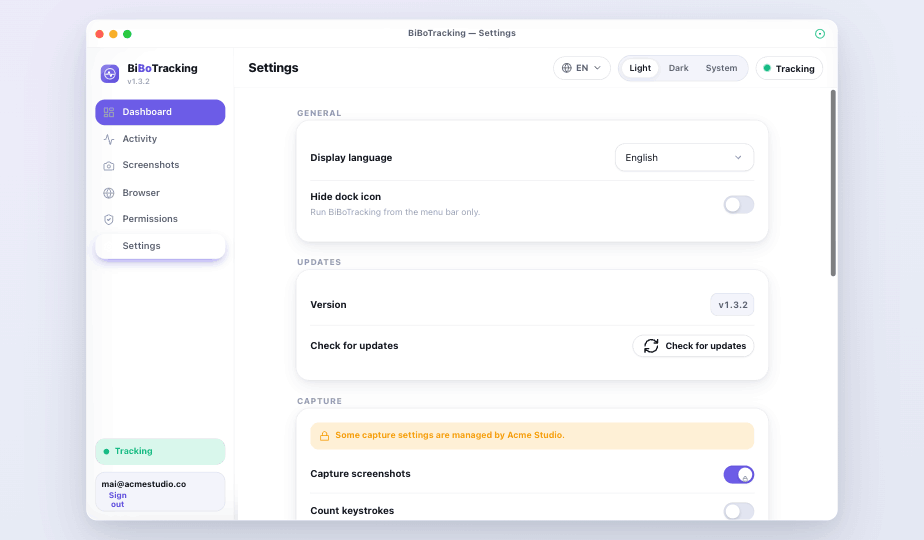The image size is (924, 540).
Task: Open the EN language dropdown
Action: click(x=582, y=68)
